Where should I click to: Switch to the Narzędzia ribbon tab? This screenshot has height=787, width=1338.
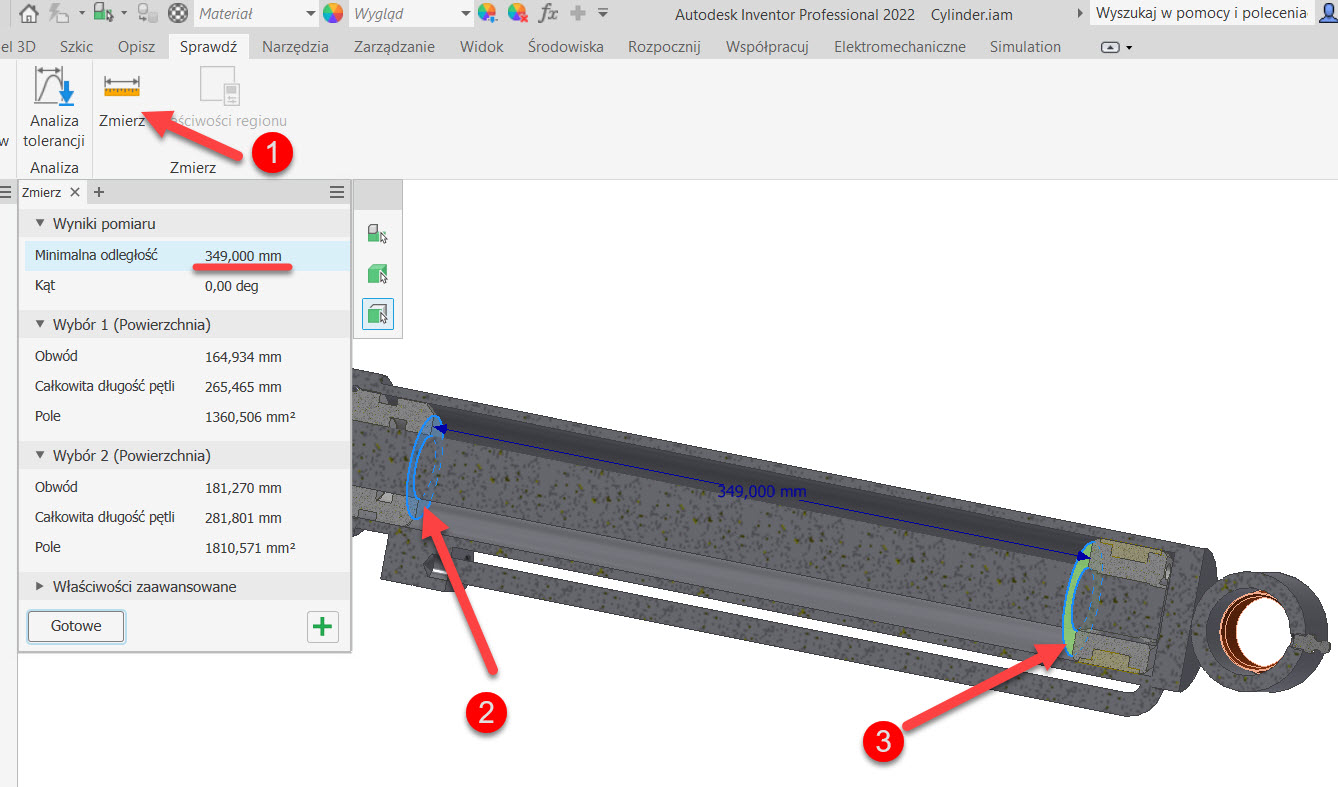click(x=295, y=47)
